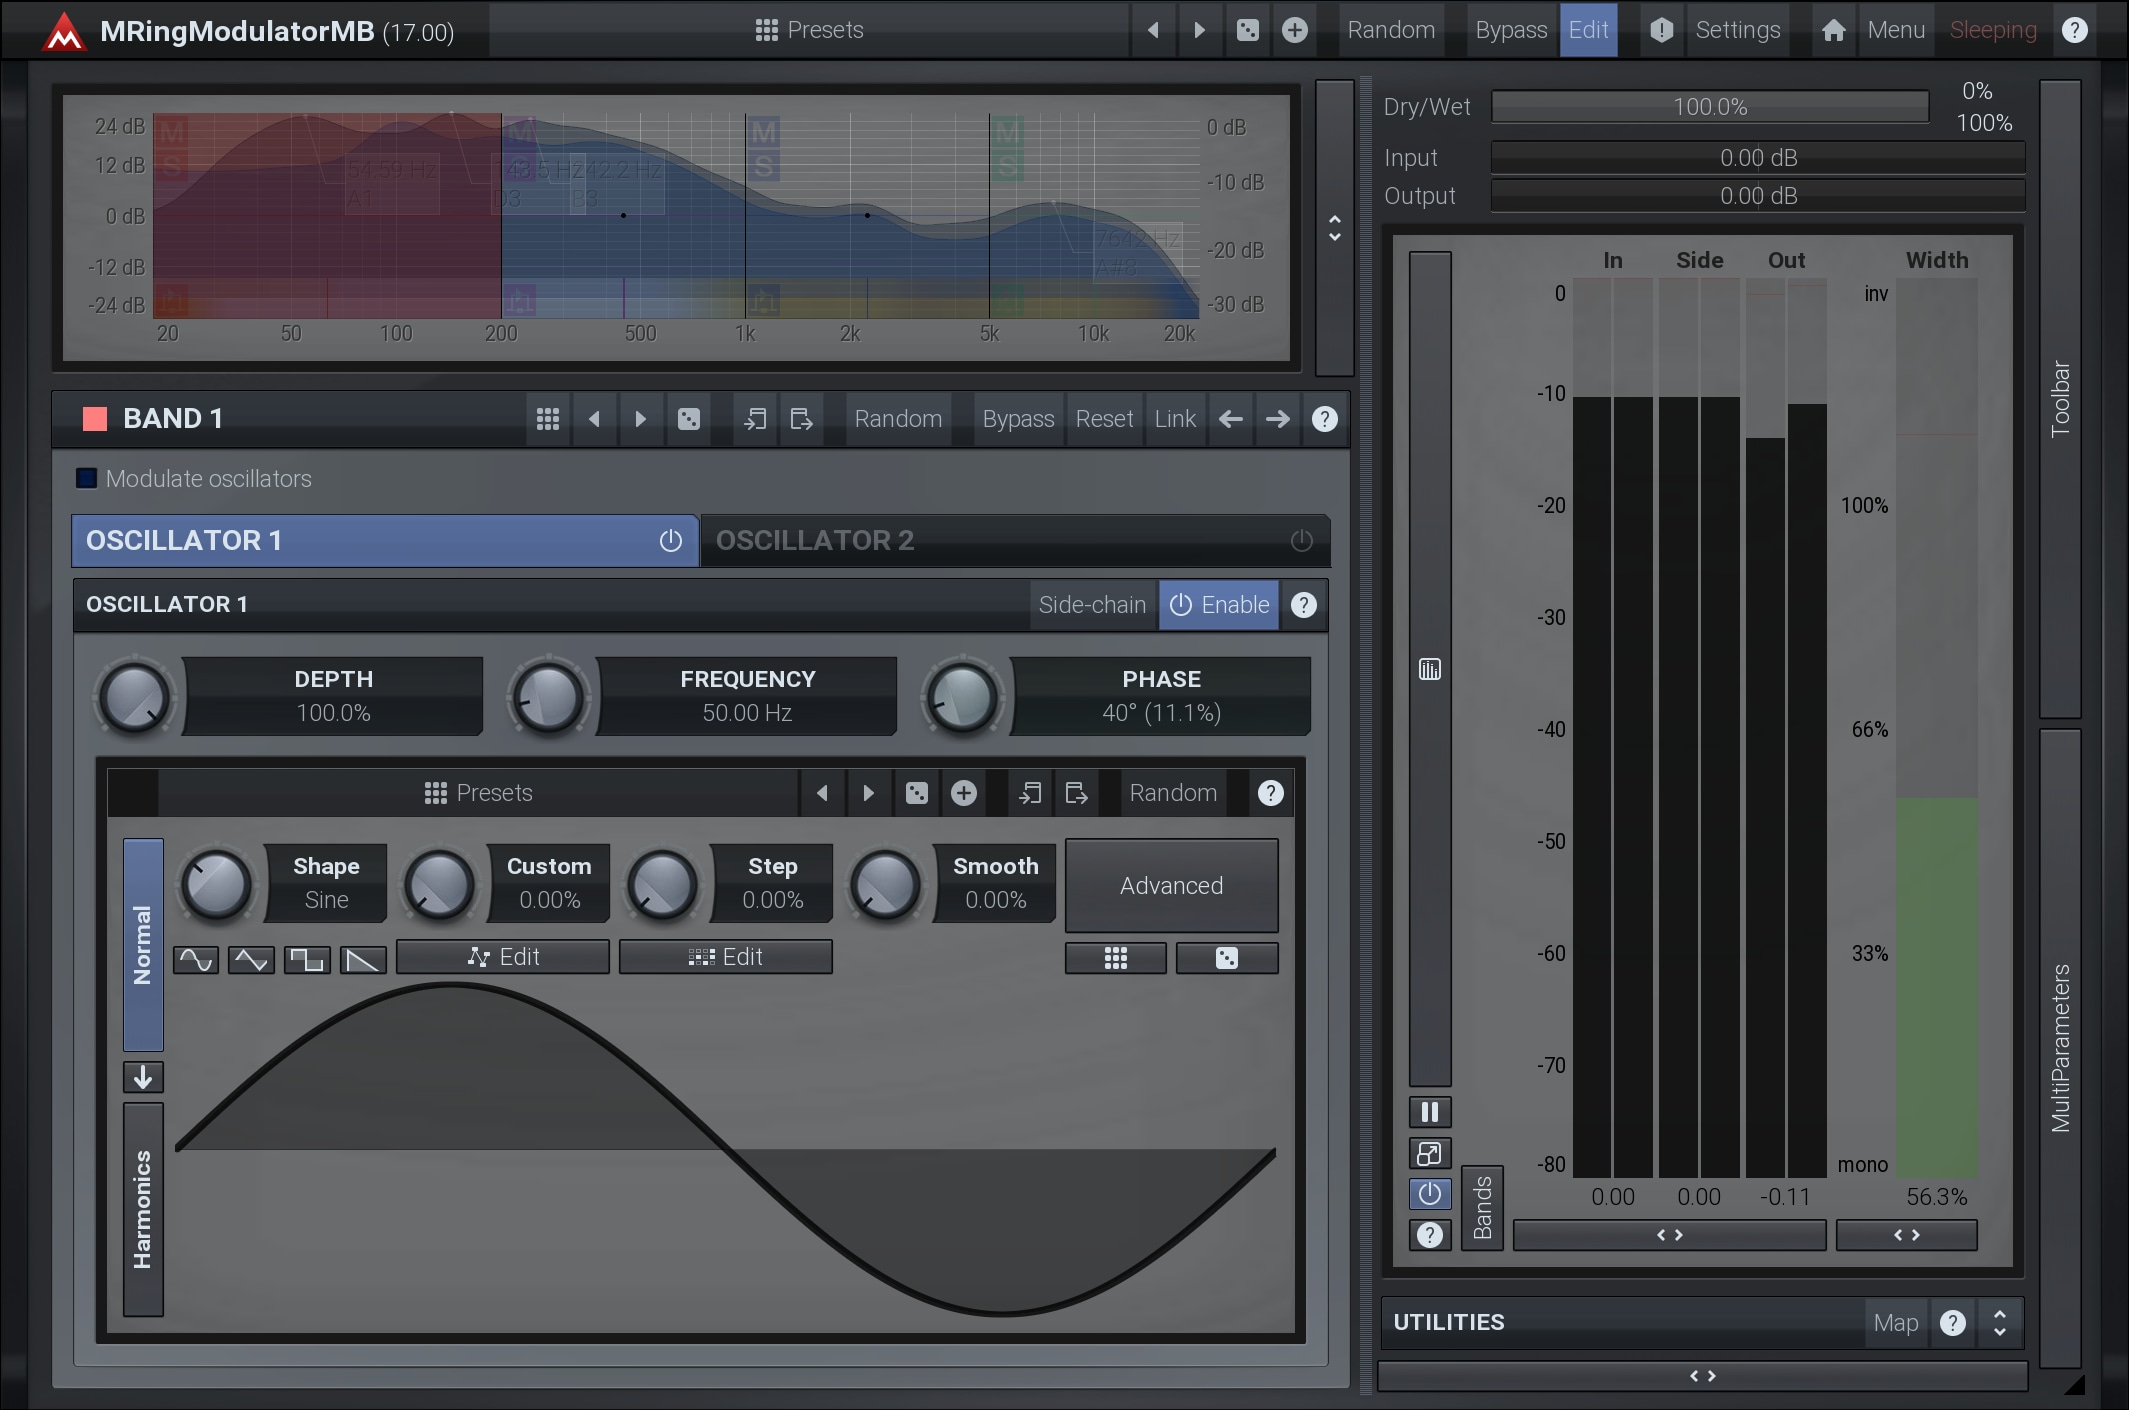
Task: Click the Band 1 help question mark
Action: tap(1324, 419)
